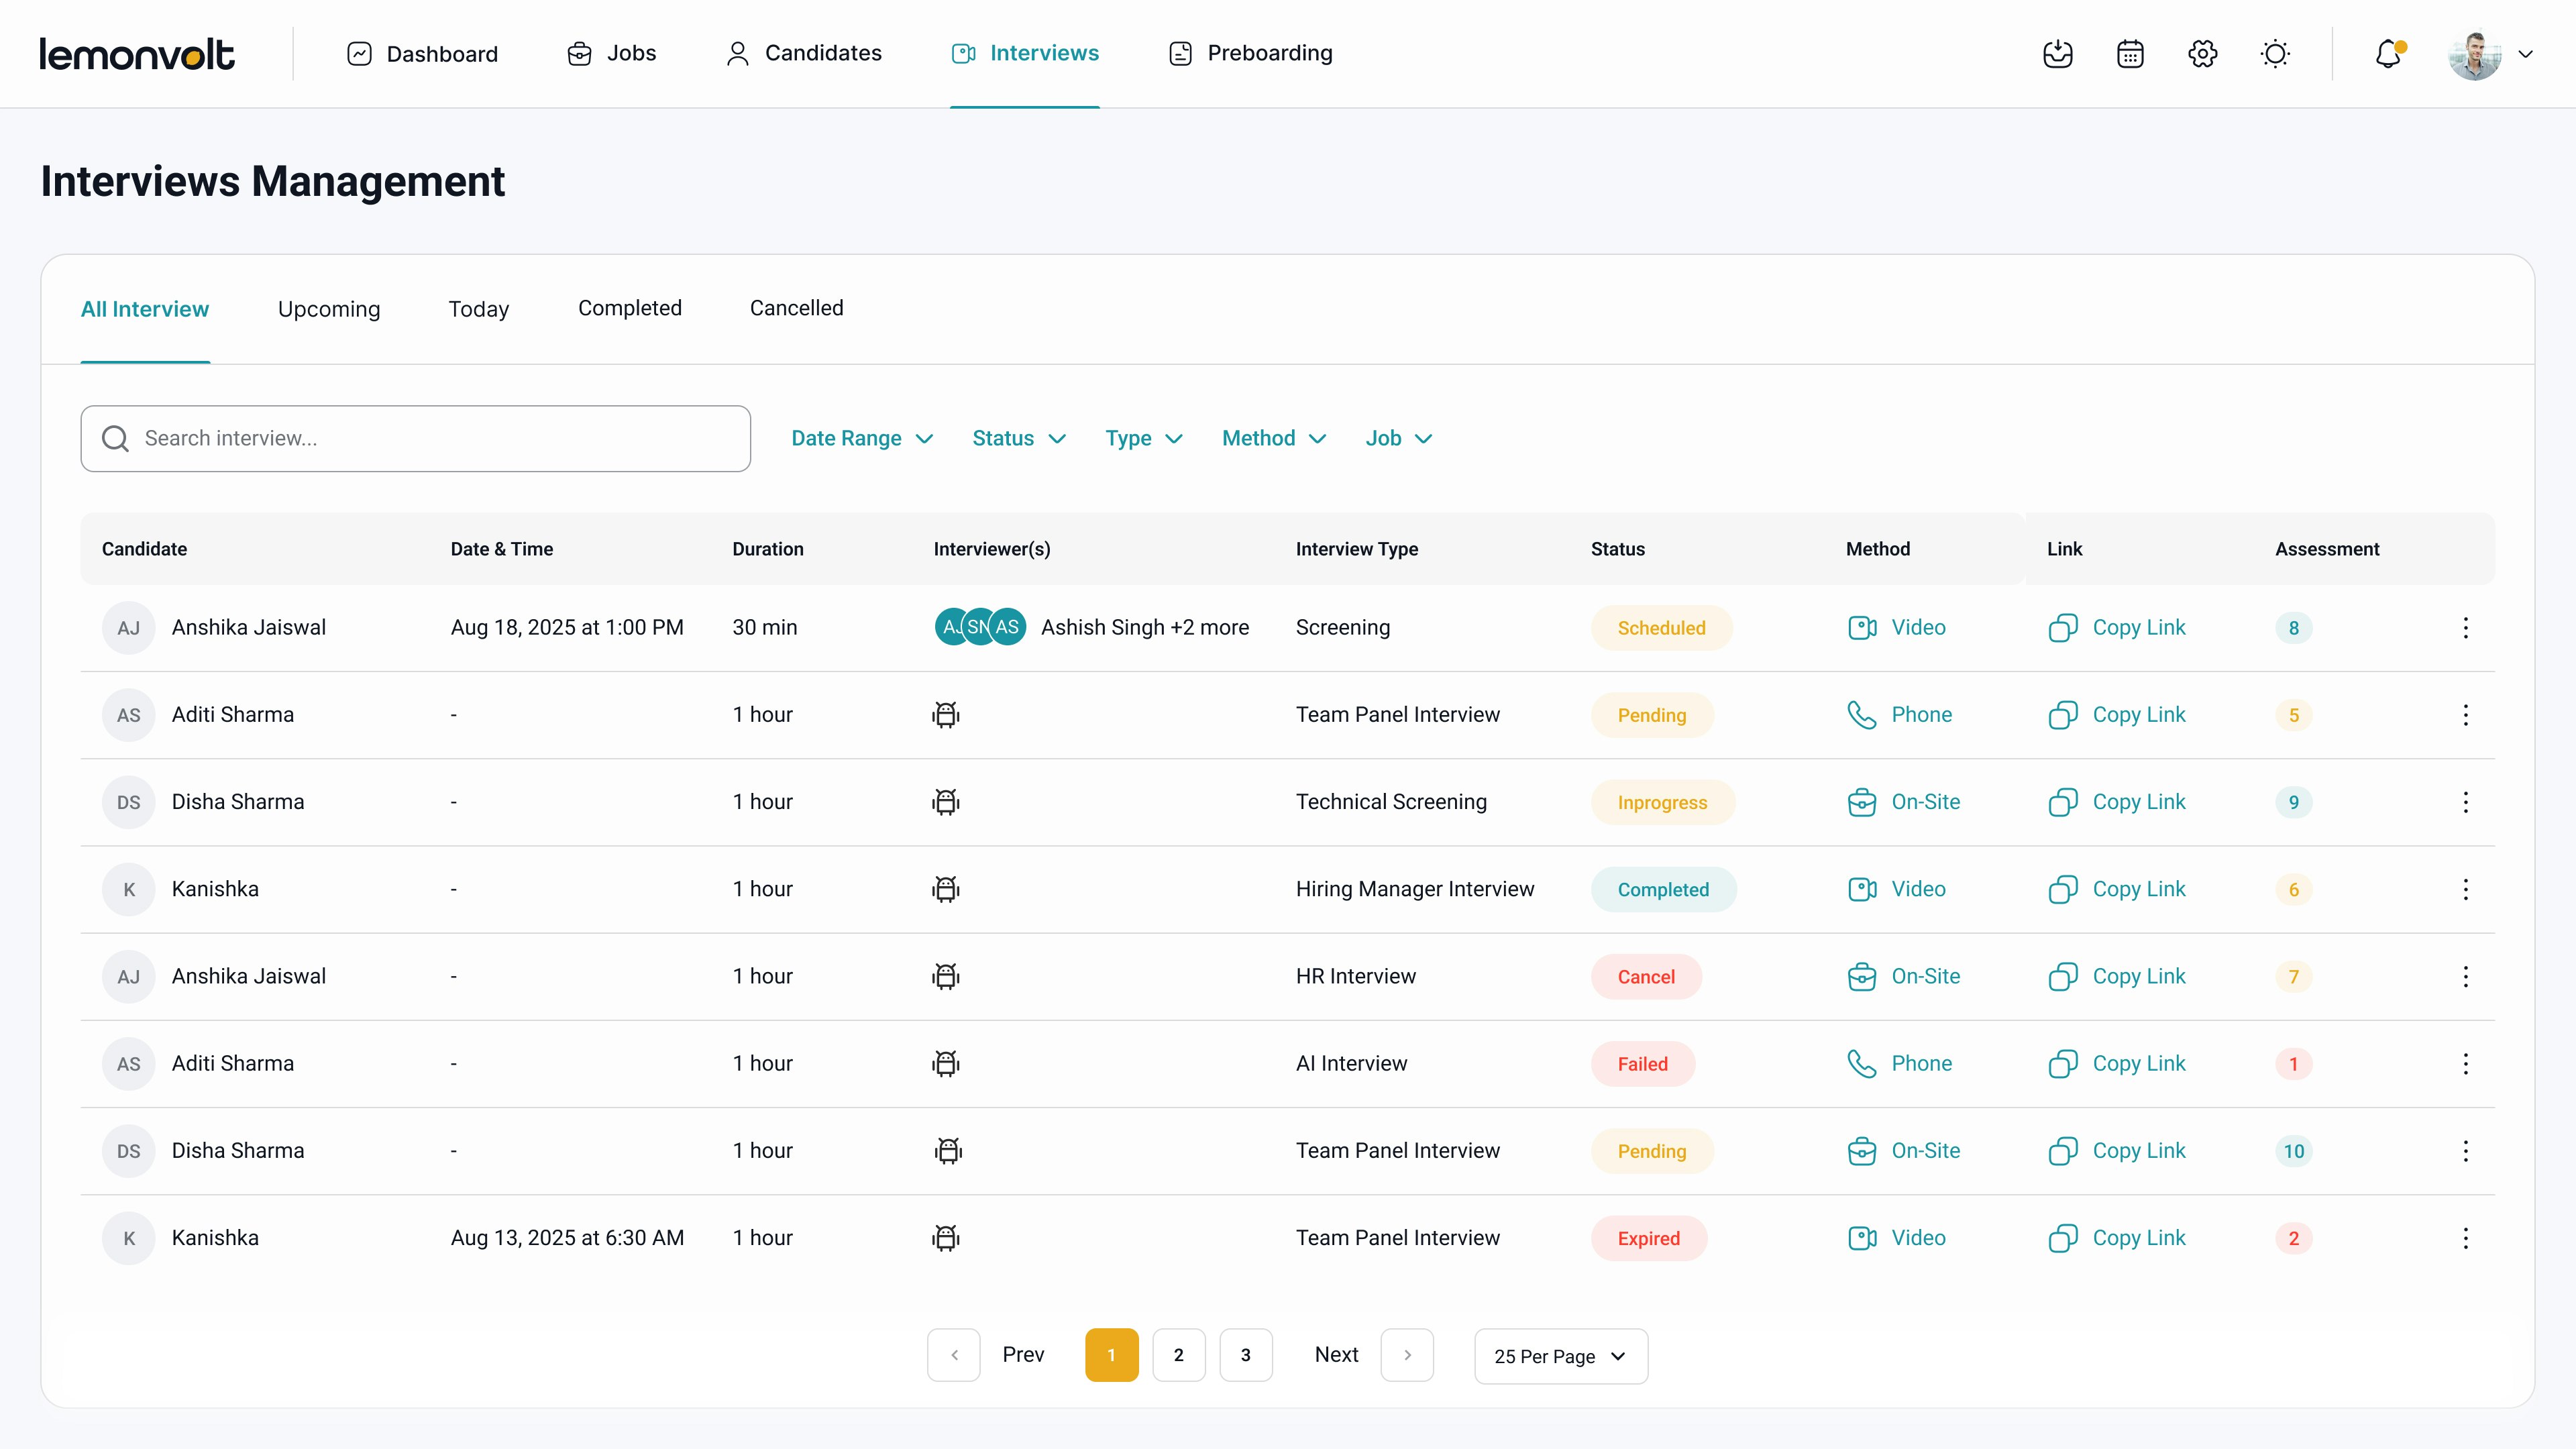This screenshot has height=1449, width=2576.
Task: Open the three-dot actions menu for Kanishka's Expired interview
Action: click(x=2466, y=1238)
